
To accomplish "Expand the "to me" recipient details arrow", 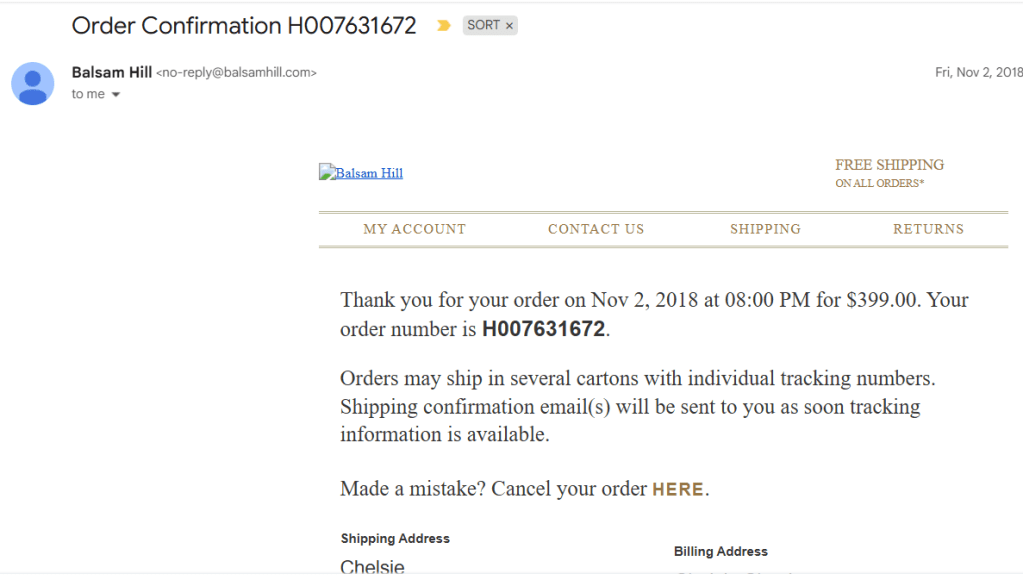I will [x=116, y=95].
